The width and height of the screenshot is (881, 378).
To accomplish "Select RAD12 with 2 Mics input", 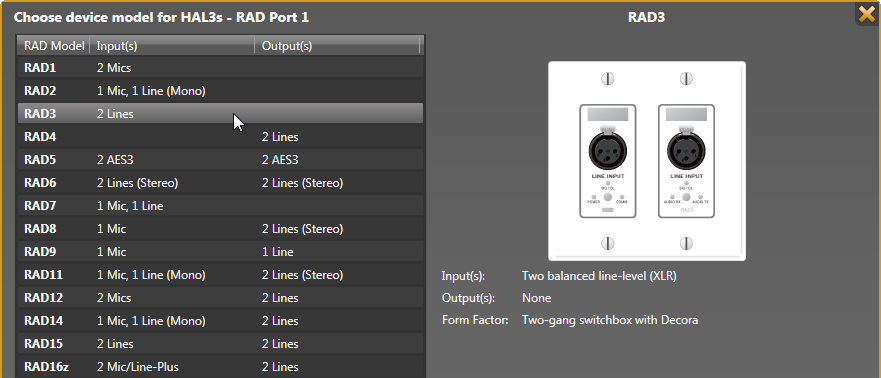I will click(220, 298).
